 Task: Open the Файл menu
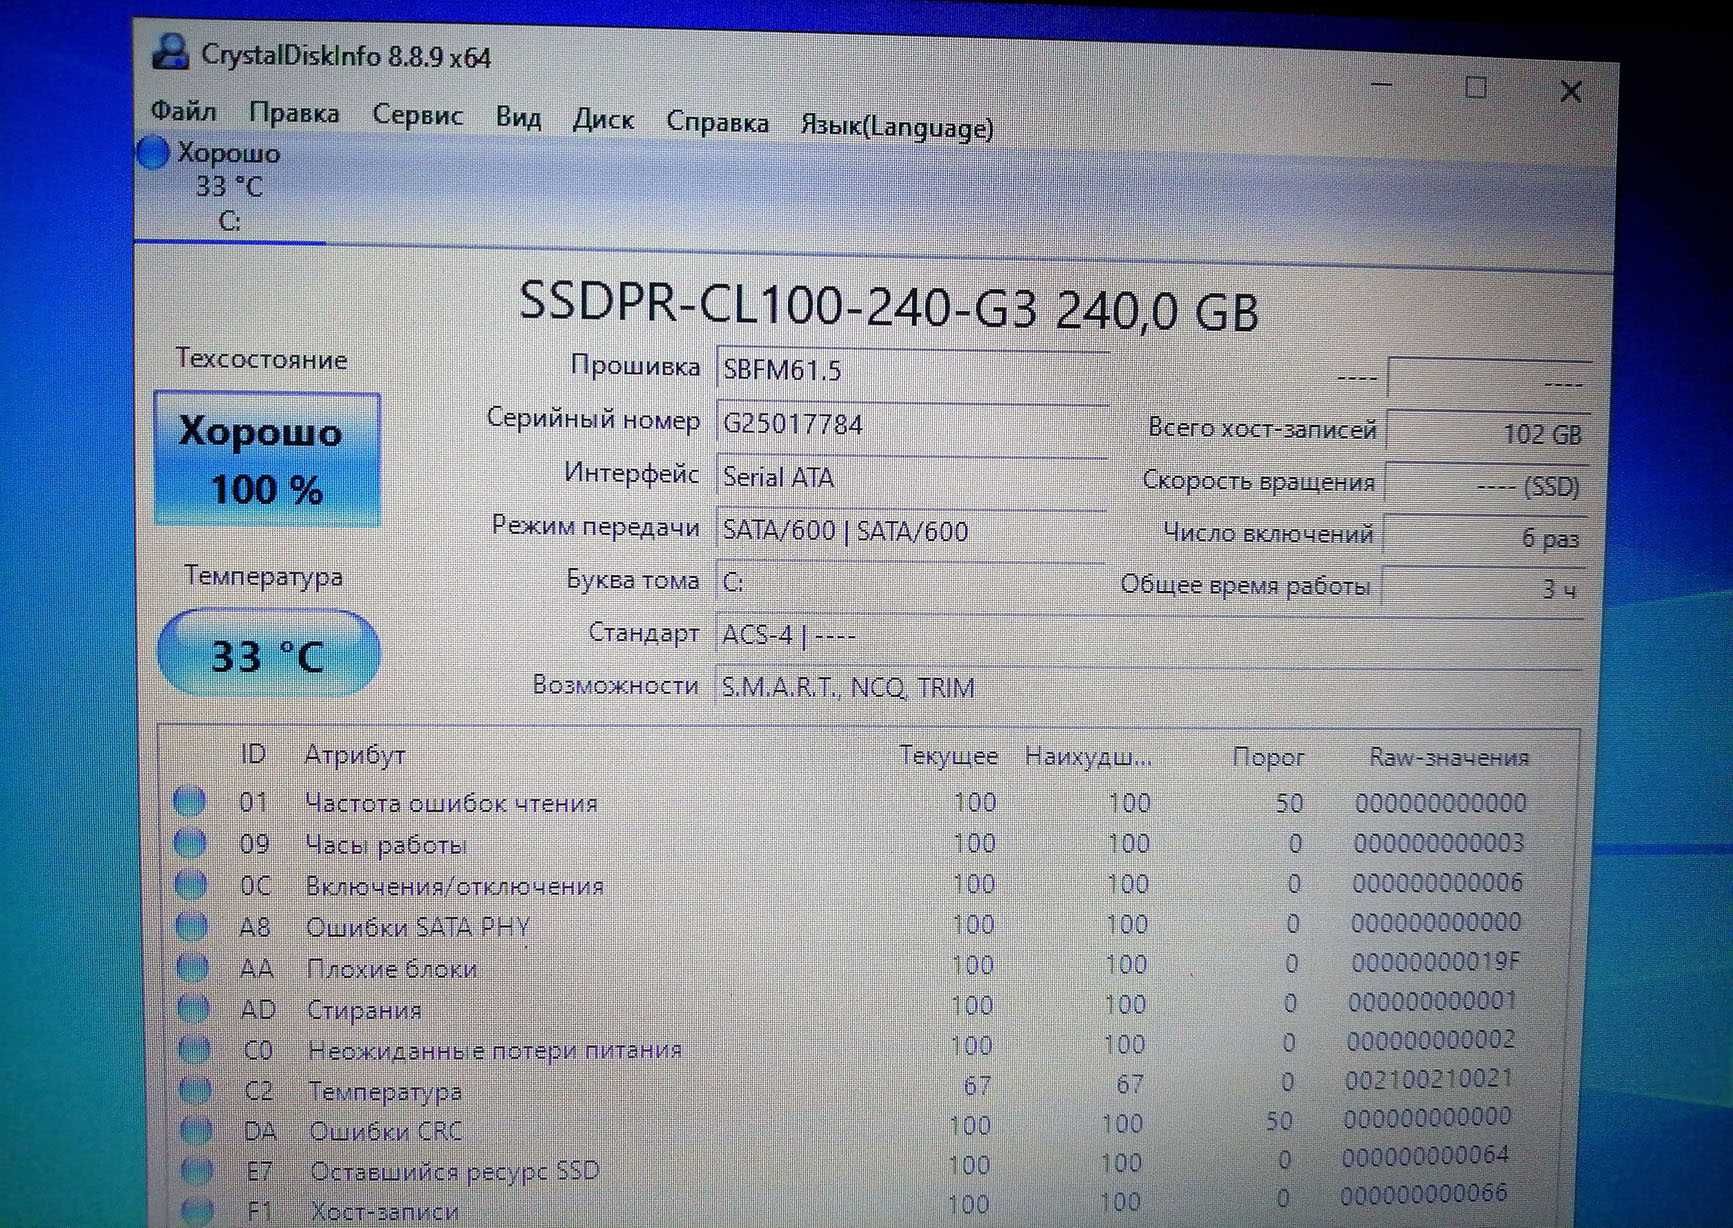(x=183, y=110)
